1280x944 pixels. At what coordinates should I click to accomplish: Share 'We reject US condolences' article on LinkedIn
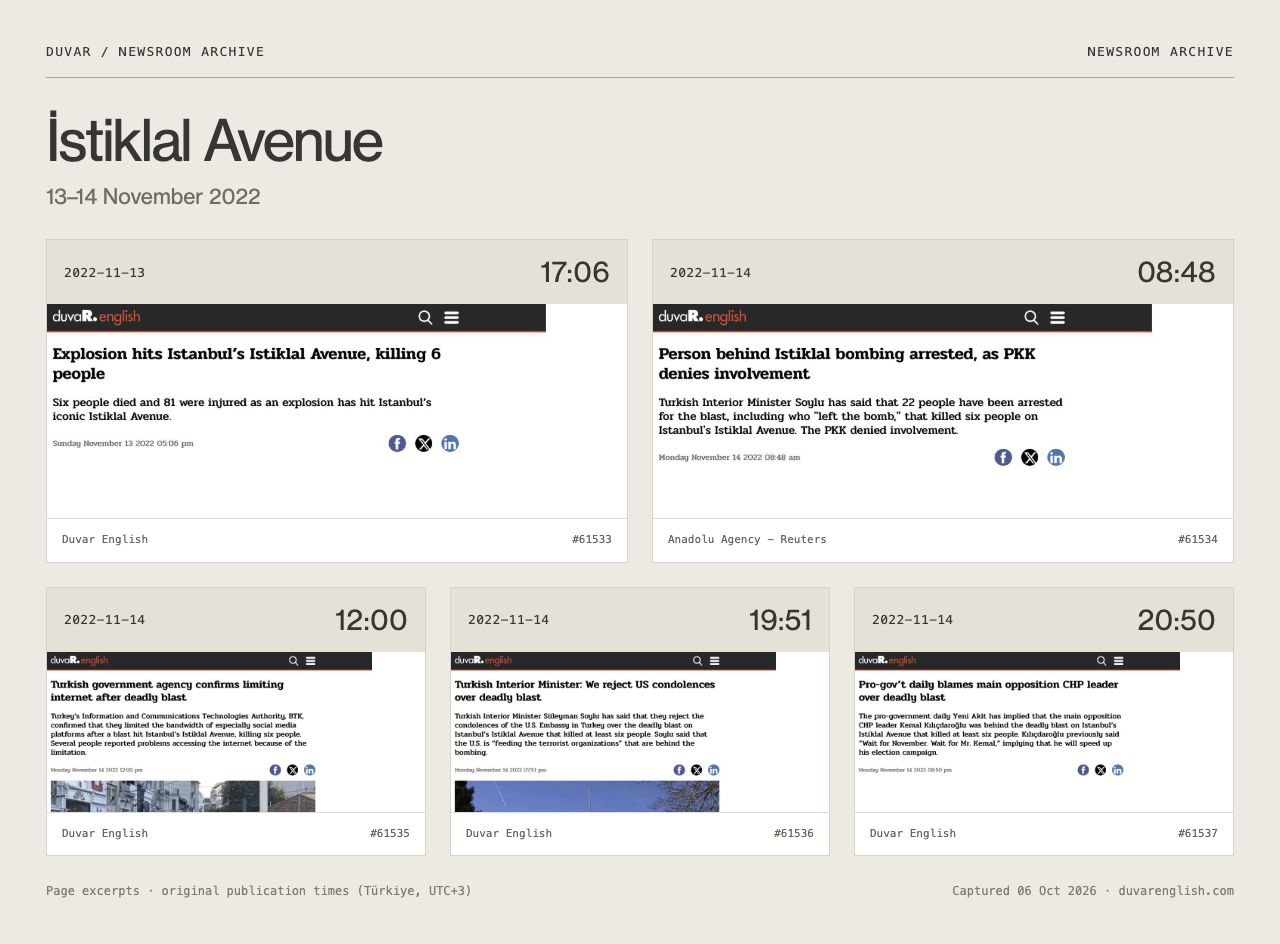click(x=713, y=770)
